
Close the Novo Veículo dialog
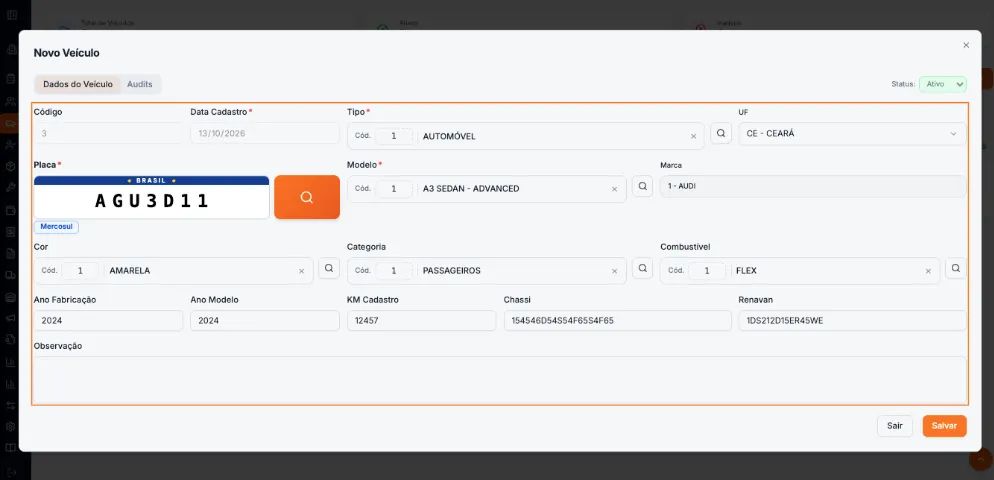coord(966,45)
